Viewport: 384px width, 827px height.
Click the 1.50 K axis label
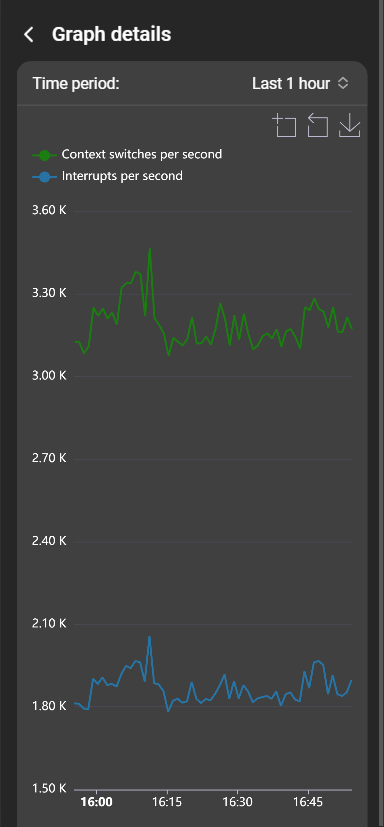(49, 788)
